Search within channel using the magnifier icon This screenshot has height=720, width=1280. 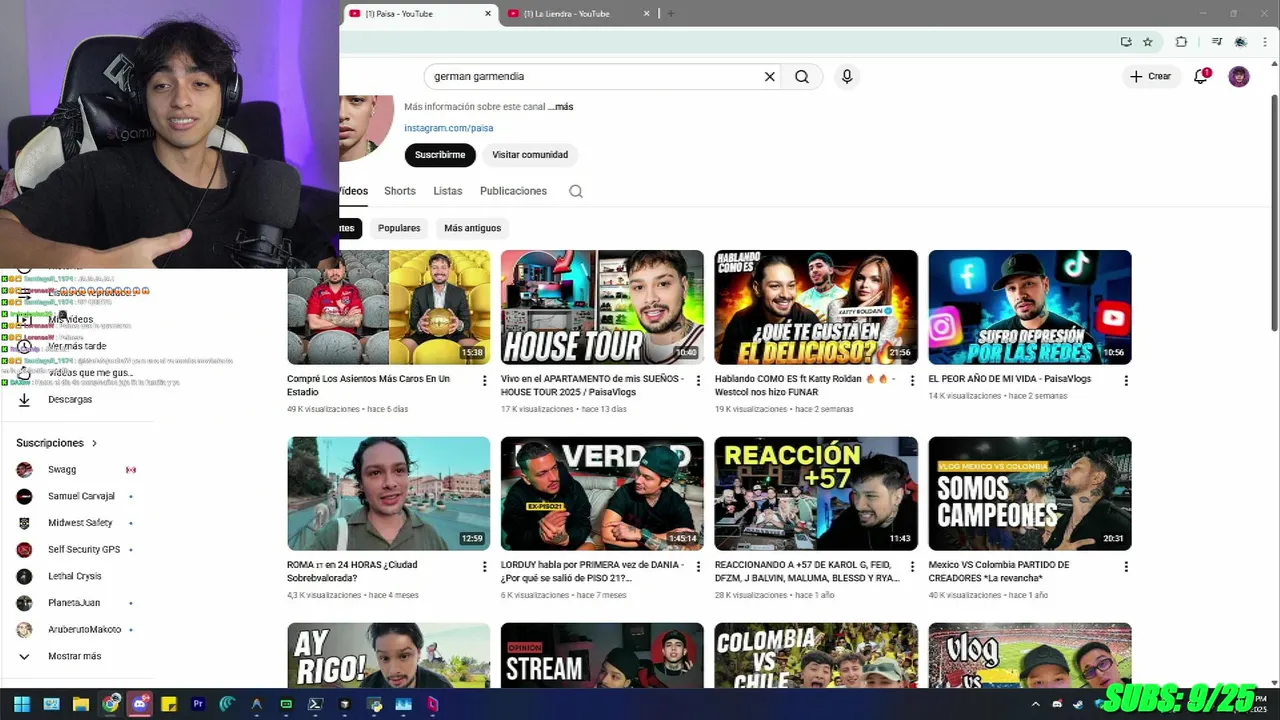tap(576, 191)
